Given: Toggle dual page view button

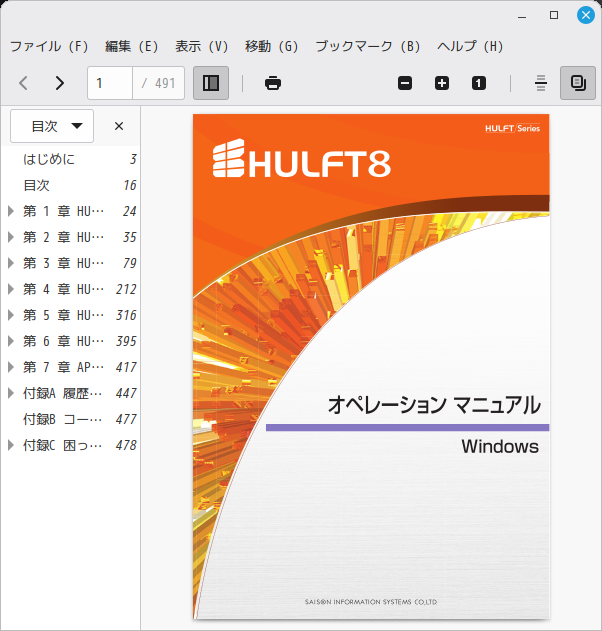Looking at the screenshot, I should 578,83.
